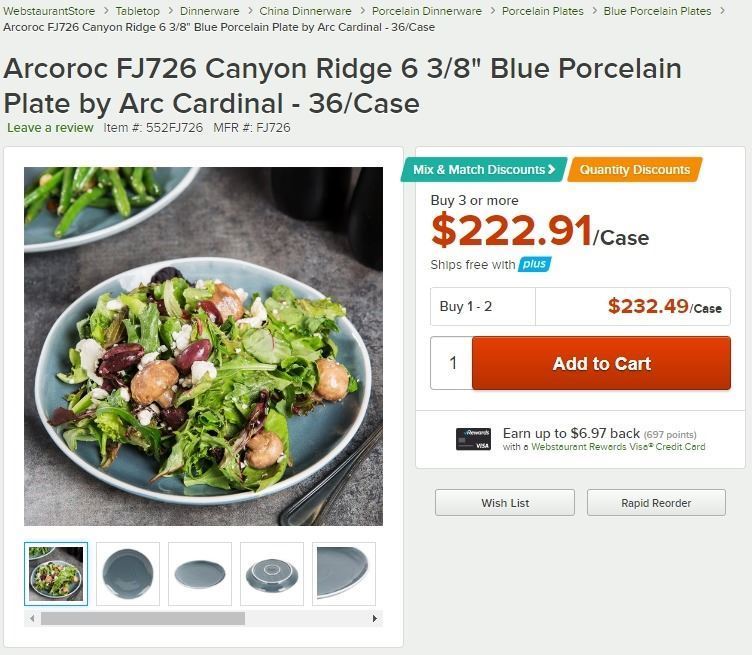Select the plate underside thumbnail

tap(272, 574)
